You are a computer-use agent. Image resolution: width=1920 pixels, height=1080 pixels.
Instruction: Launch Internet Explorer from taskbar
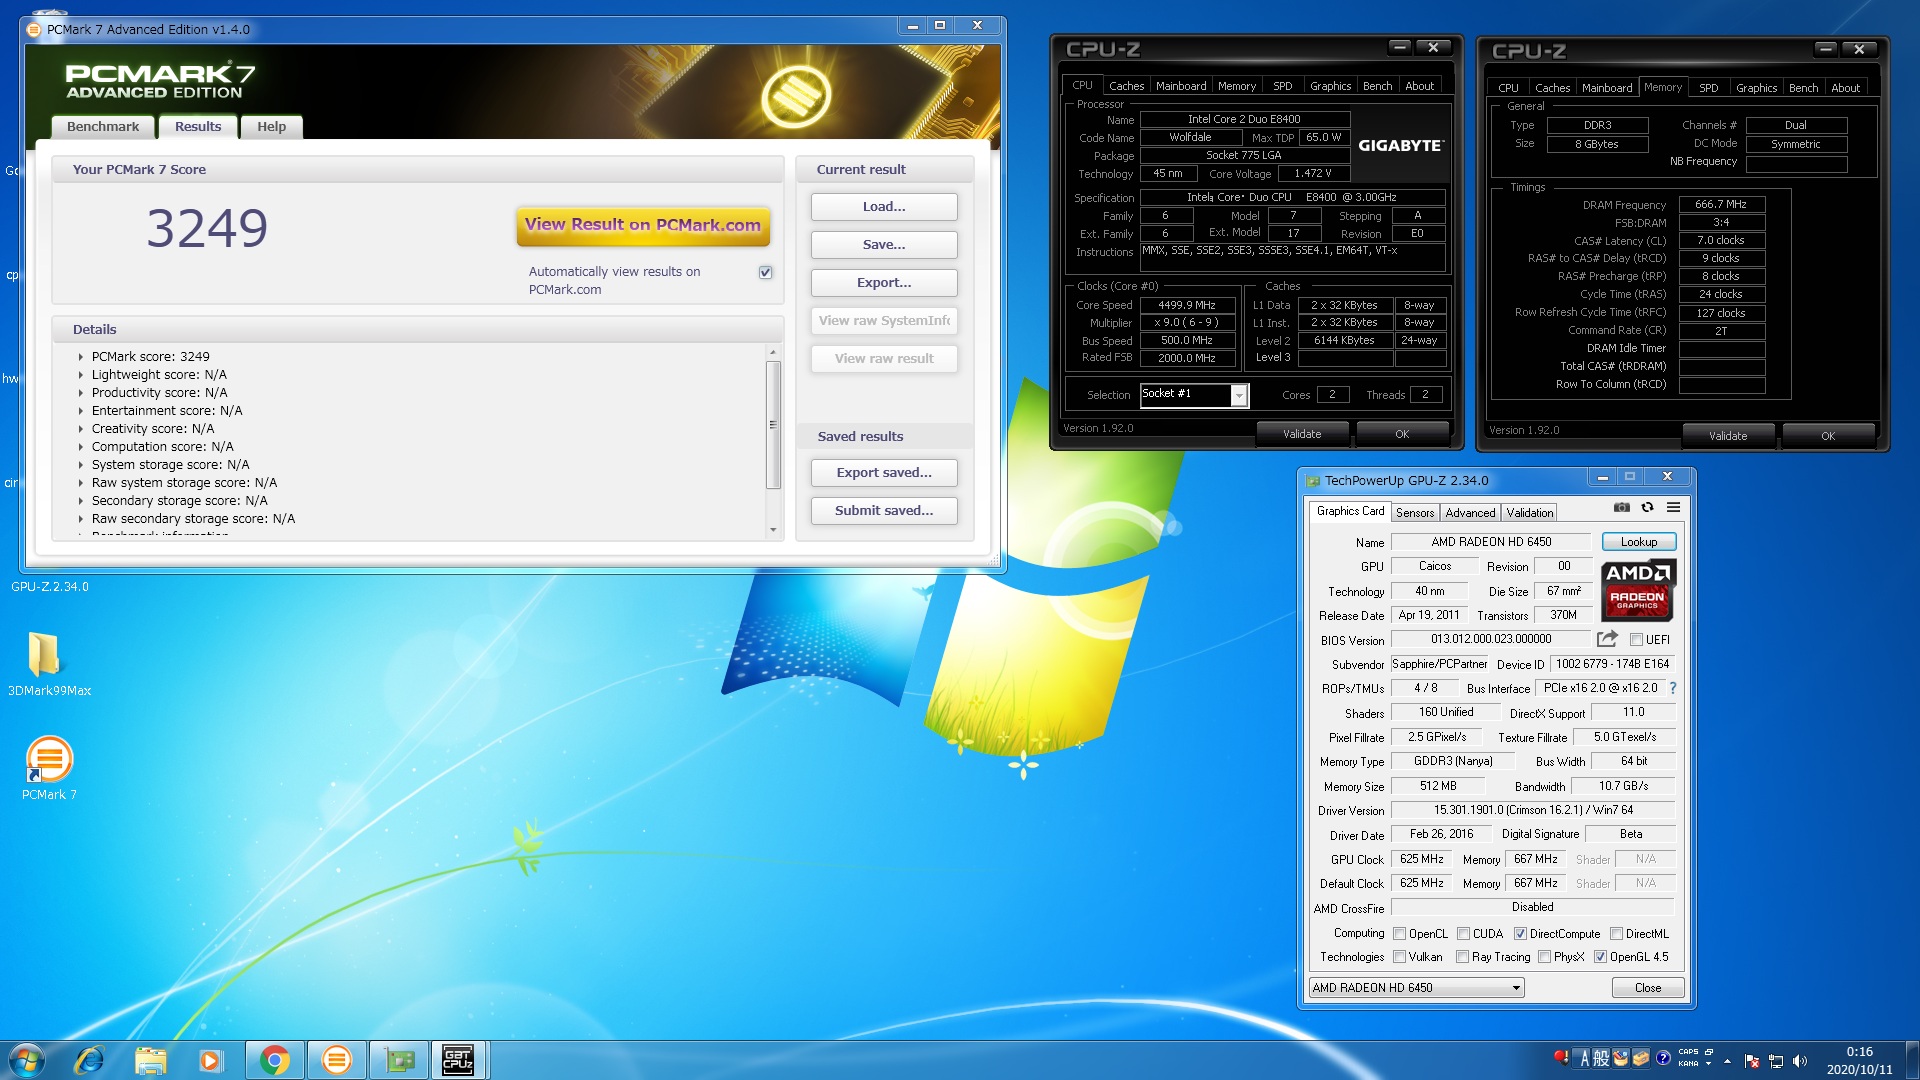pos(89,1060)
